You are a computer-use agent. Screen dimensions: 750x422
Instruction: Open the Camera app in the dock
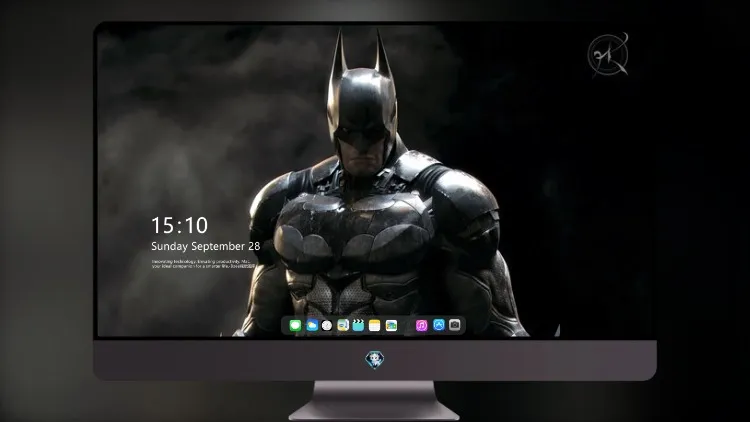(x=455, y=325)
